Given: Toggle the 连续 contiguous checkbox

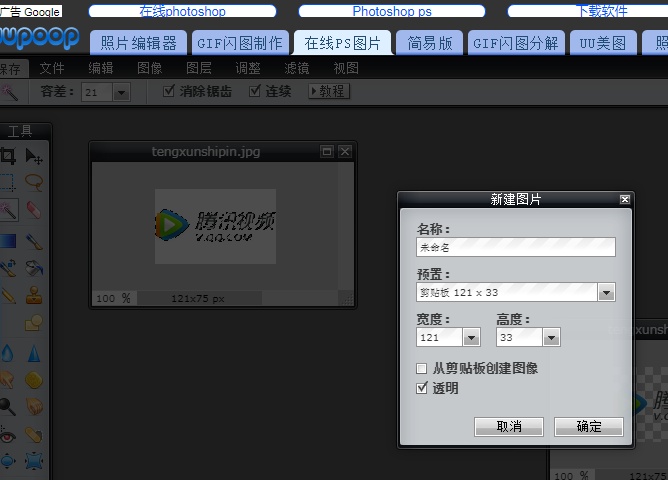Looking at the screenshot, I should click(x=255, y=91).
